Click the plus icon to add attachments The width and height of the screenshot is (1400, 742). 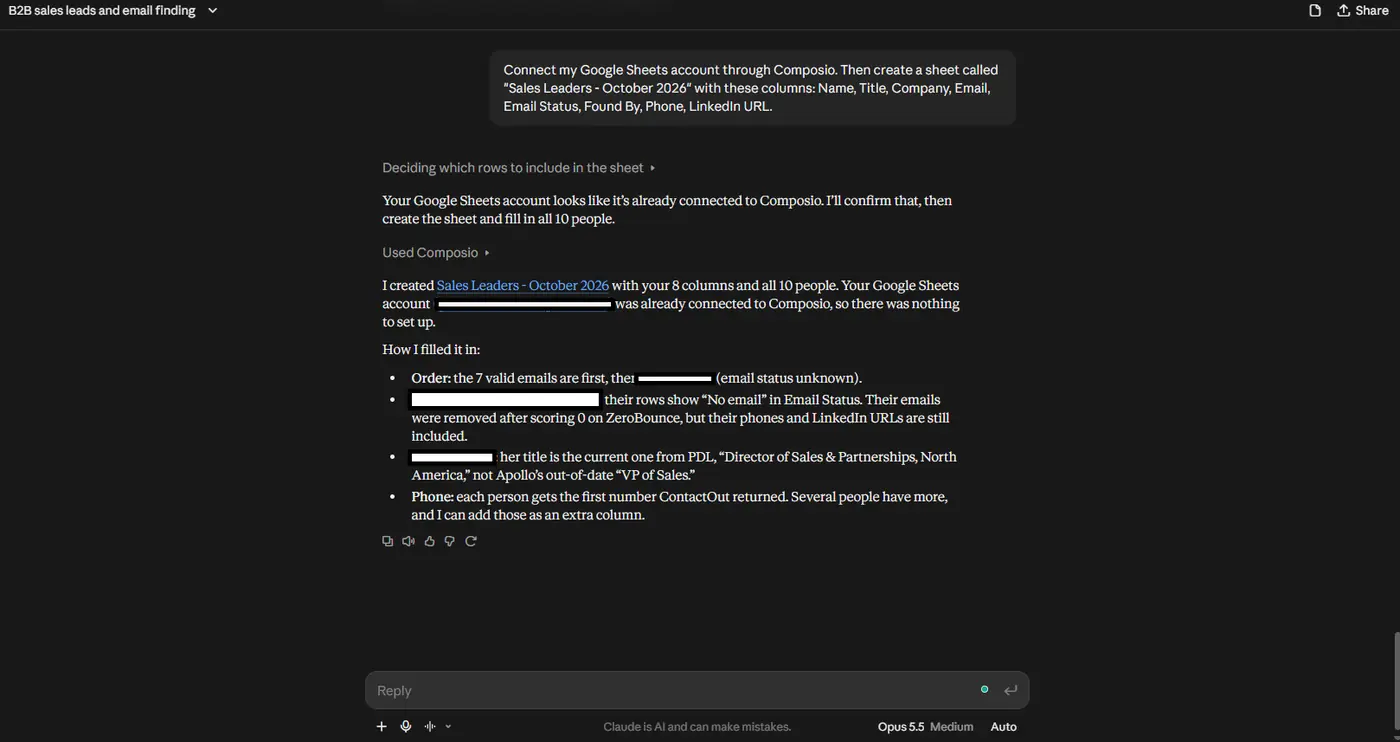point(381,726)
